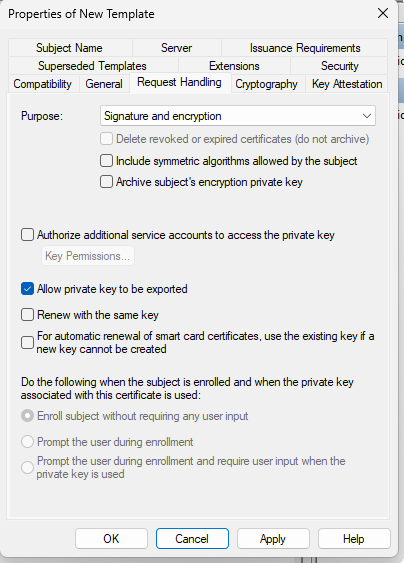404x563 pixels.
Task: Click the OK button
Action: (111, 539)
